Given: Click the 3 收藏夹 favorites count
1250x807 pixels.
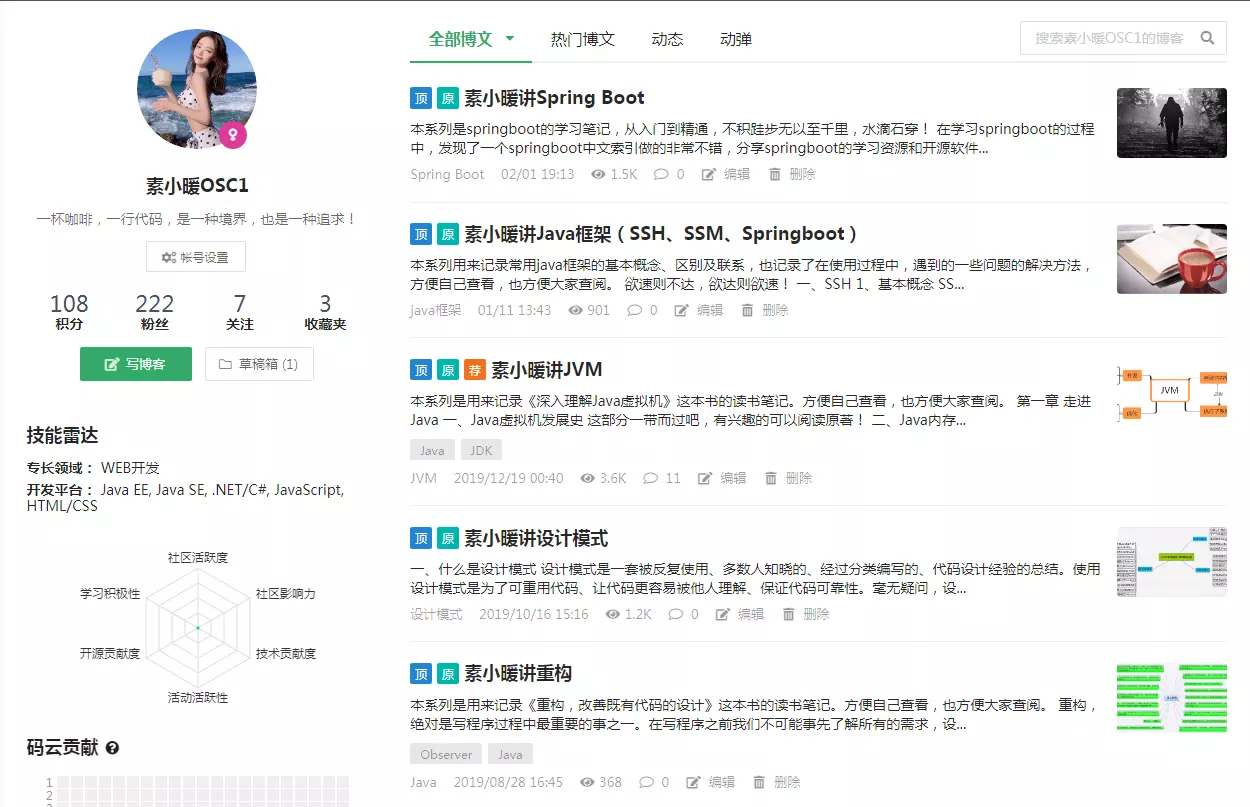Looking at the screenshot, I should click(325, 312).
